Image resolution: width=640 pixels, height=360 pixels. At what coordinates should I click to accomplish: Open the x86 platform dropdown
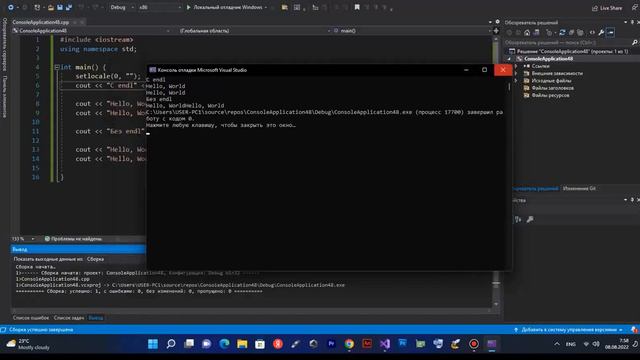tap(159, 7)
